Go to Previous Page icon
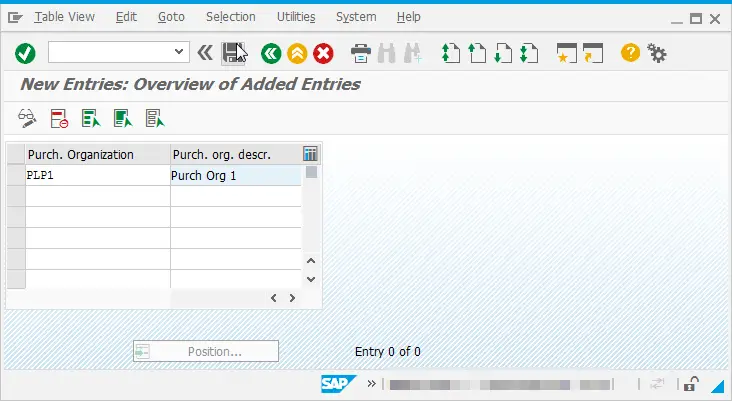The width and height of the screenshot is (732, 401). 477,53
